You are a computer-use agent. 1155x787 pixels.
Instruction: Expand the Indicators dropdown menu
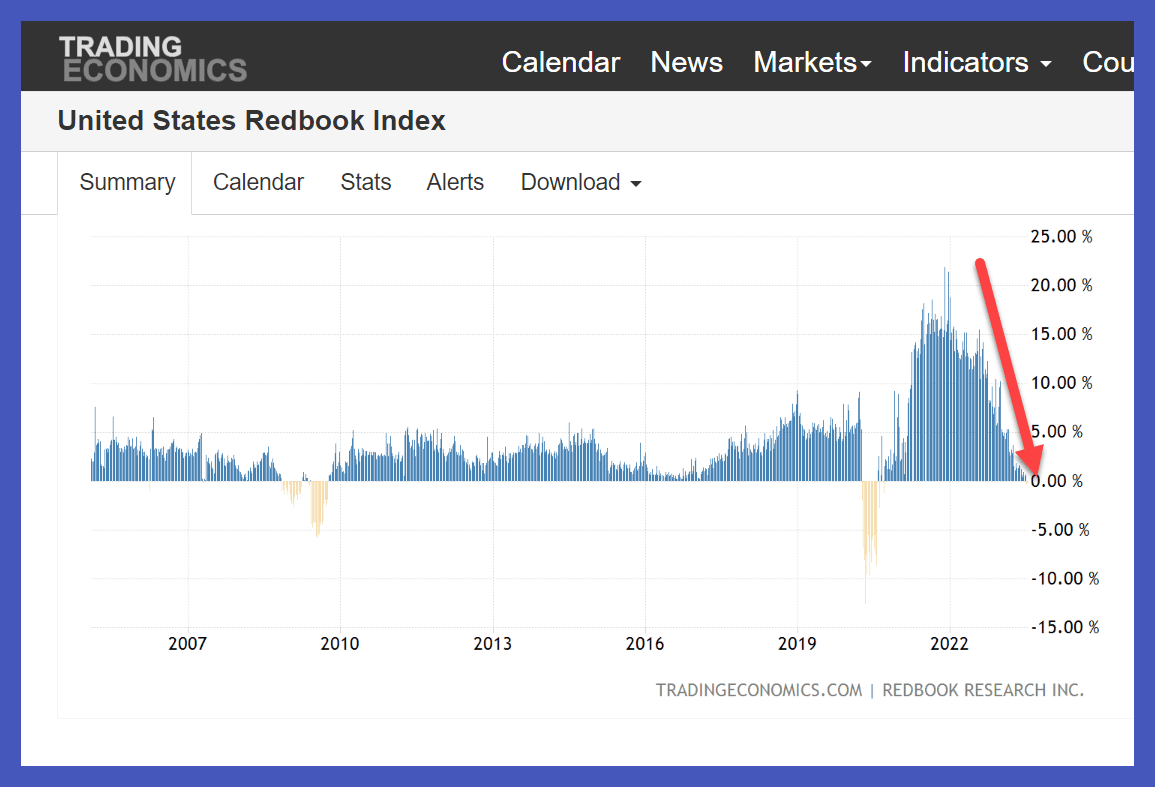coord(976,62)
